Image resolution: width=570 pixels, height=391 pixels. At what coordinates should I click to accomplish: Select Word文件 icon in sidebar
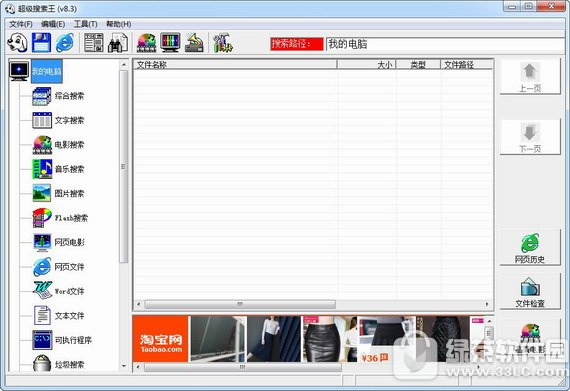(42, 291)
